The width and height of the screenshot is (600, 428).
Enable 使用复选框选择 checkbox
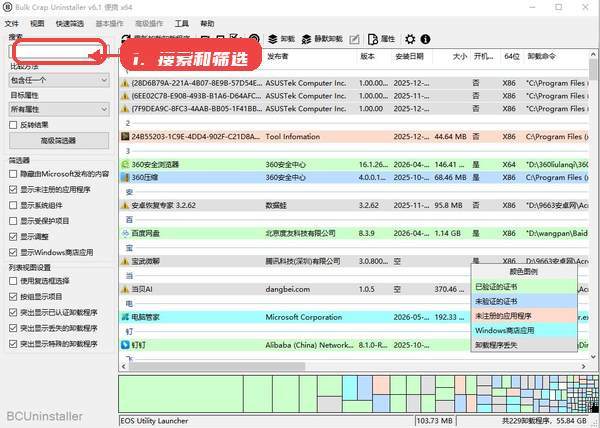tap(13, 281)
